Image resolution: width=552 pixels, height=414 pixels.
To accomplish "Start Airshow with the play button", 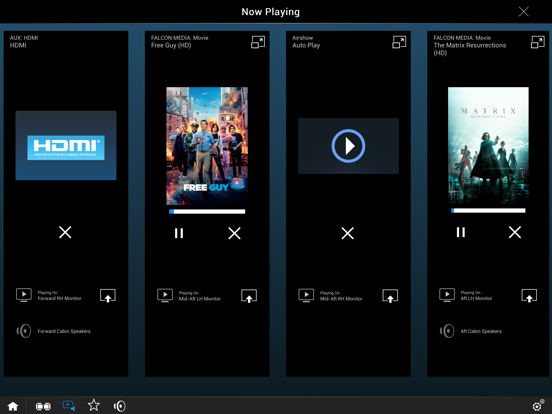I will [x=348, y=146].
